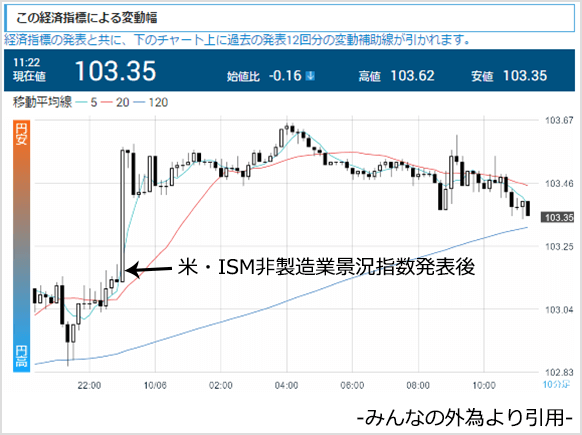582x435 pixels.
Task: Click the 10:00 time axis label
Action: (x=484, y=386)
